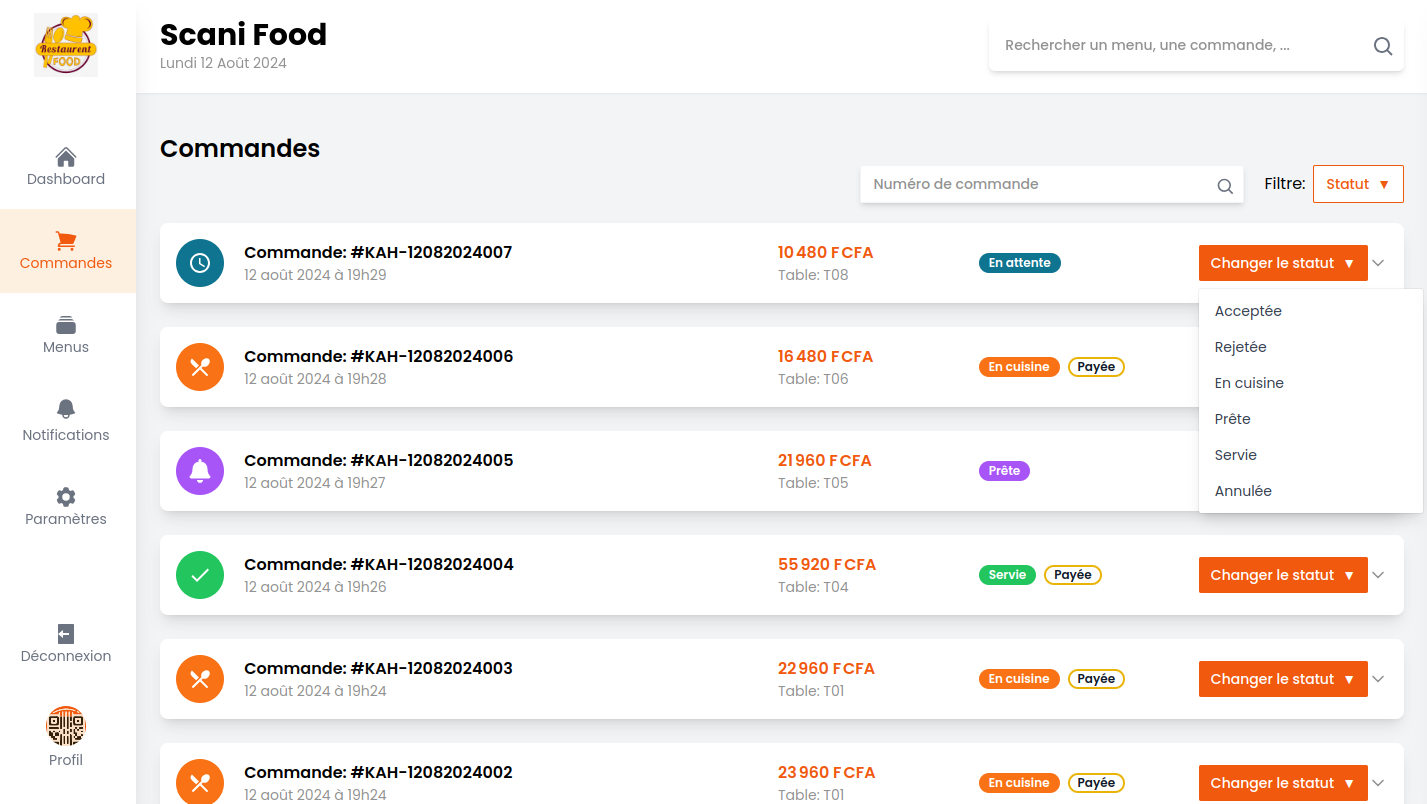
Task: Open Changer le statut for order KAH-12082024004
Action: click(1283, 575)
